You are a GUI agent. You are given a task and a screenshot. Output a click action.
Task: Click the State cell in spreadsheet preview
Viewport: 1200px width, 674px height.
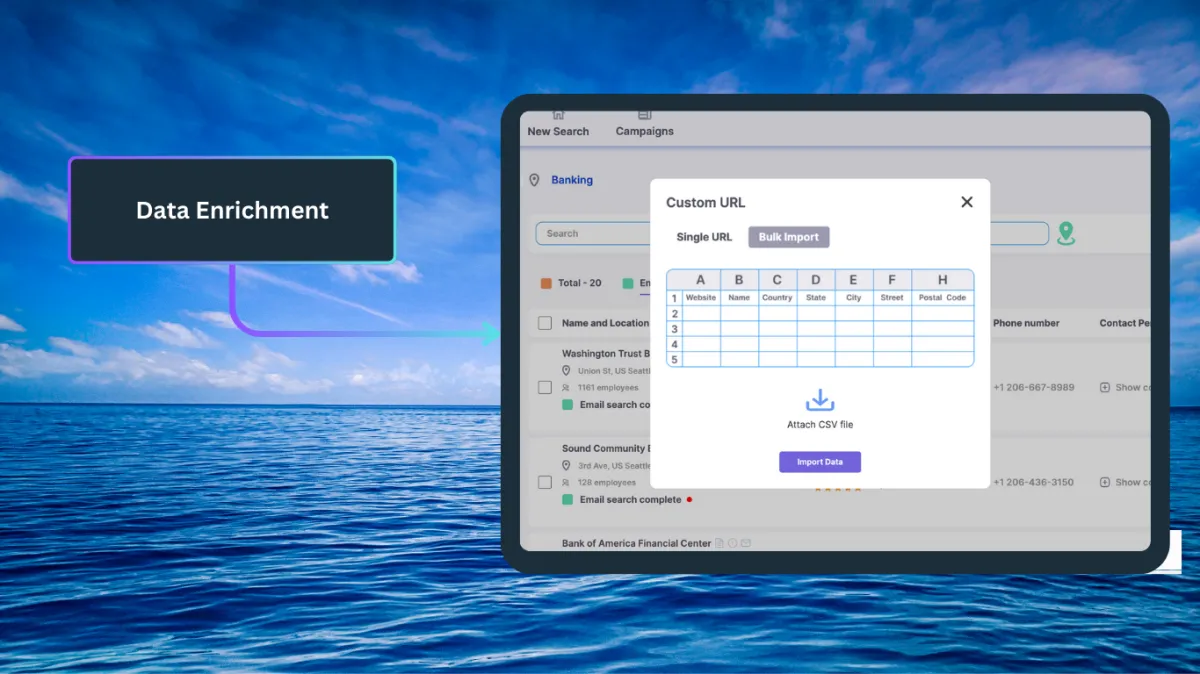click(816, 298)
